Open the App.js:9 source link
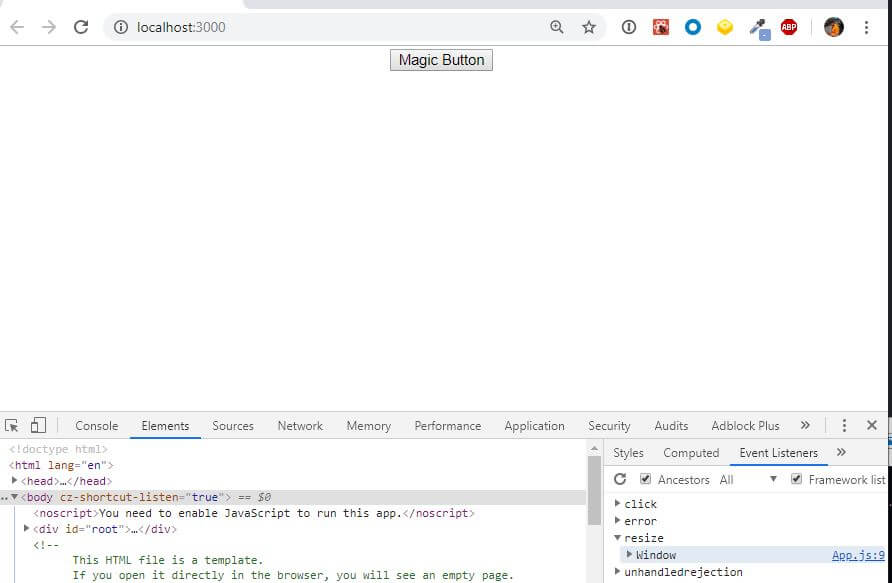The width and height of the screenshot is (892, 583). tap(858, 555)
